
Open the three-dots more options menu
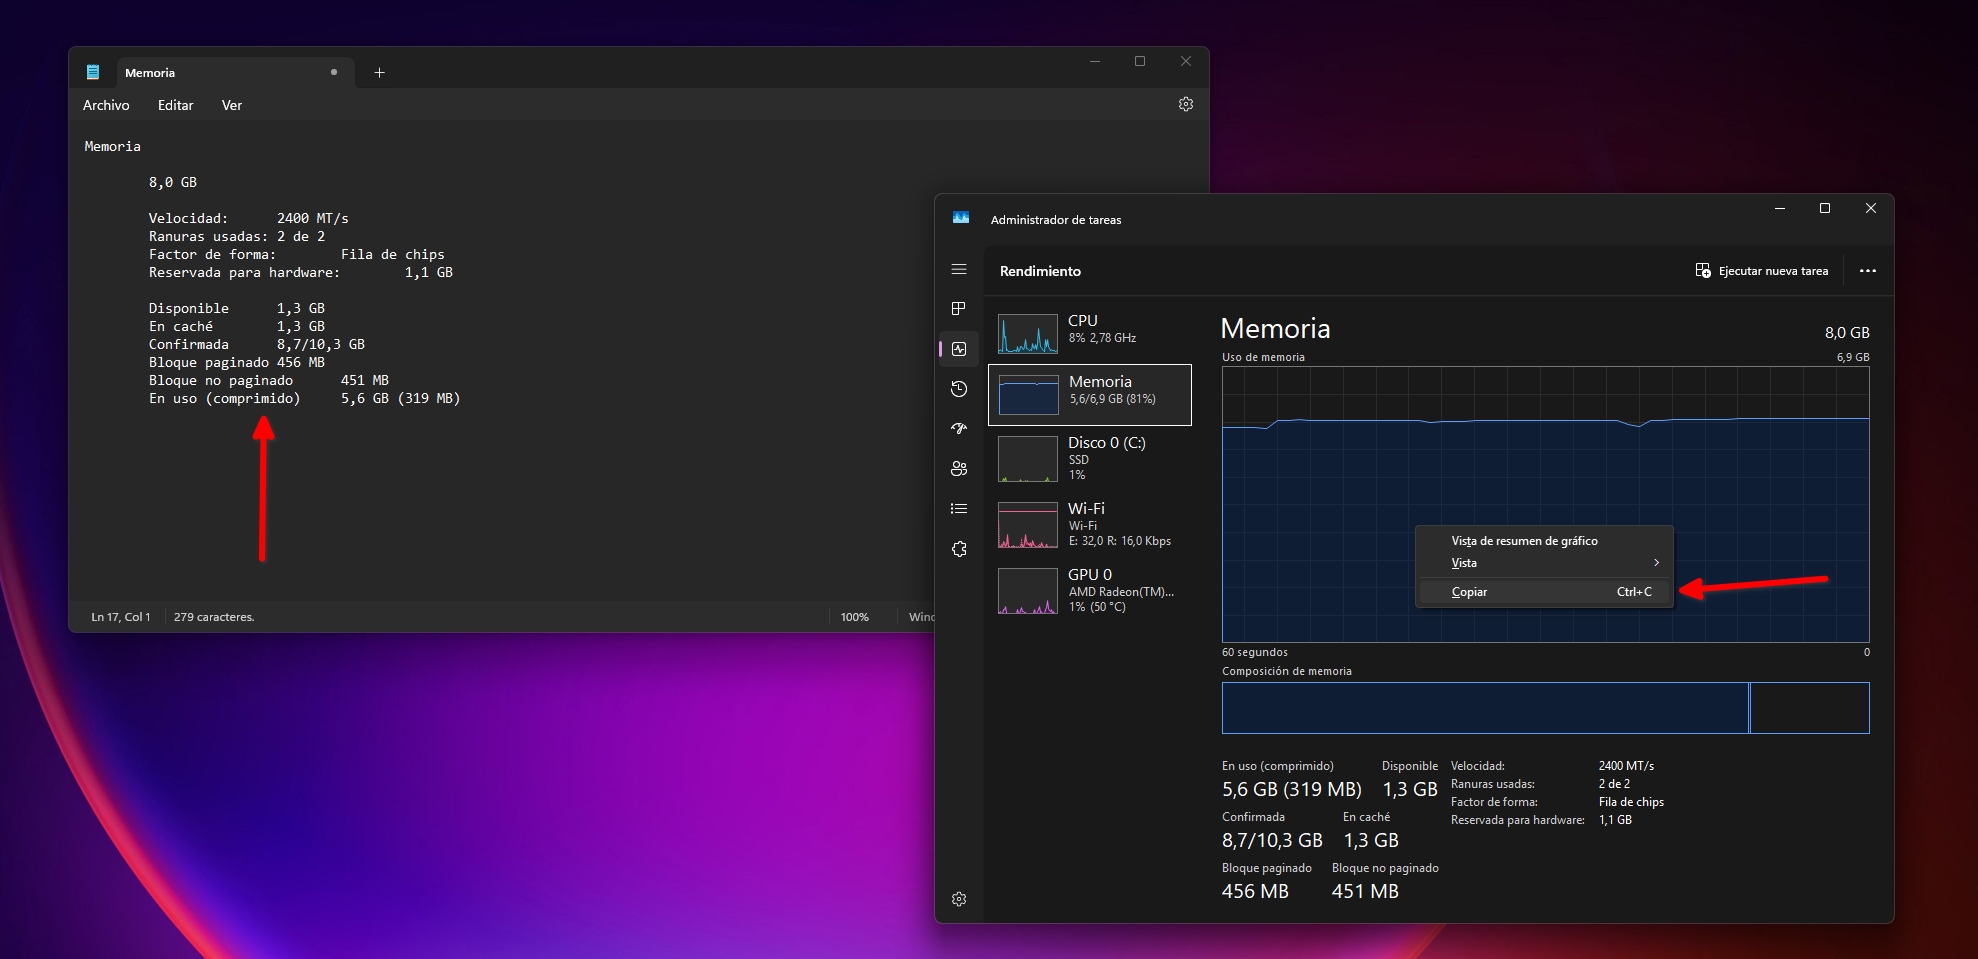point(1867,271)
